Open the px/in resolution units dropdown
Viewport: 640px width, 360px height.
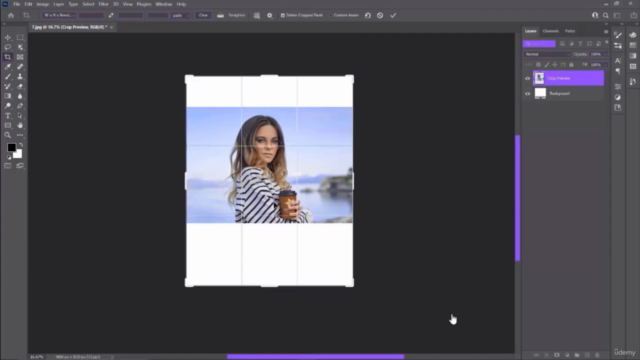181,16
